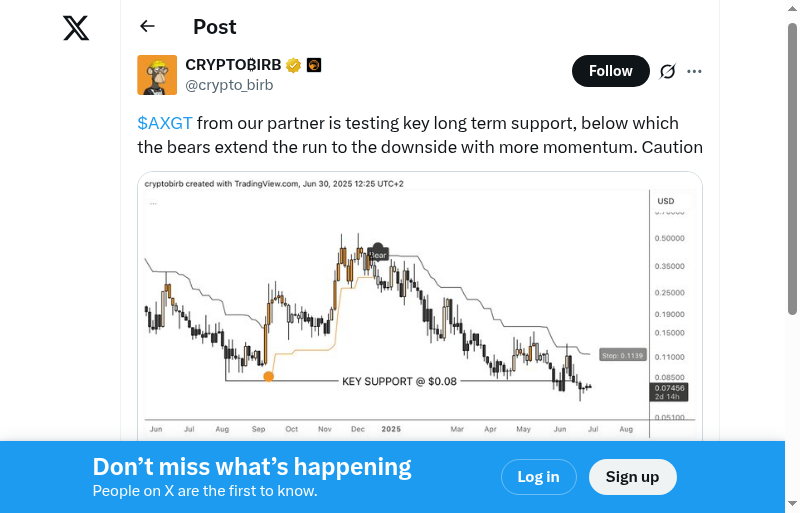This screenshot has height=513, width=800.
Task: Click the orange dot marker on chart
Action: point(268,376)
